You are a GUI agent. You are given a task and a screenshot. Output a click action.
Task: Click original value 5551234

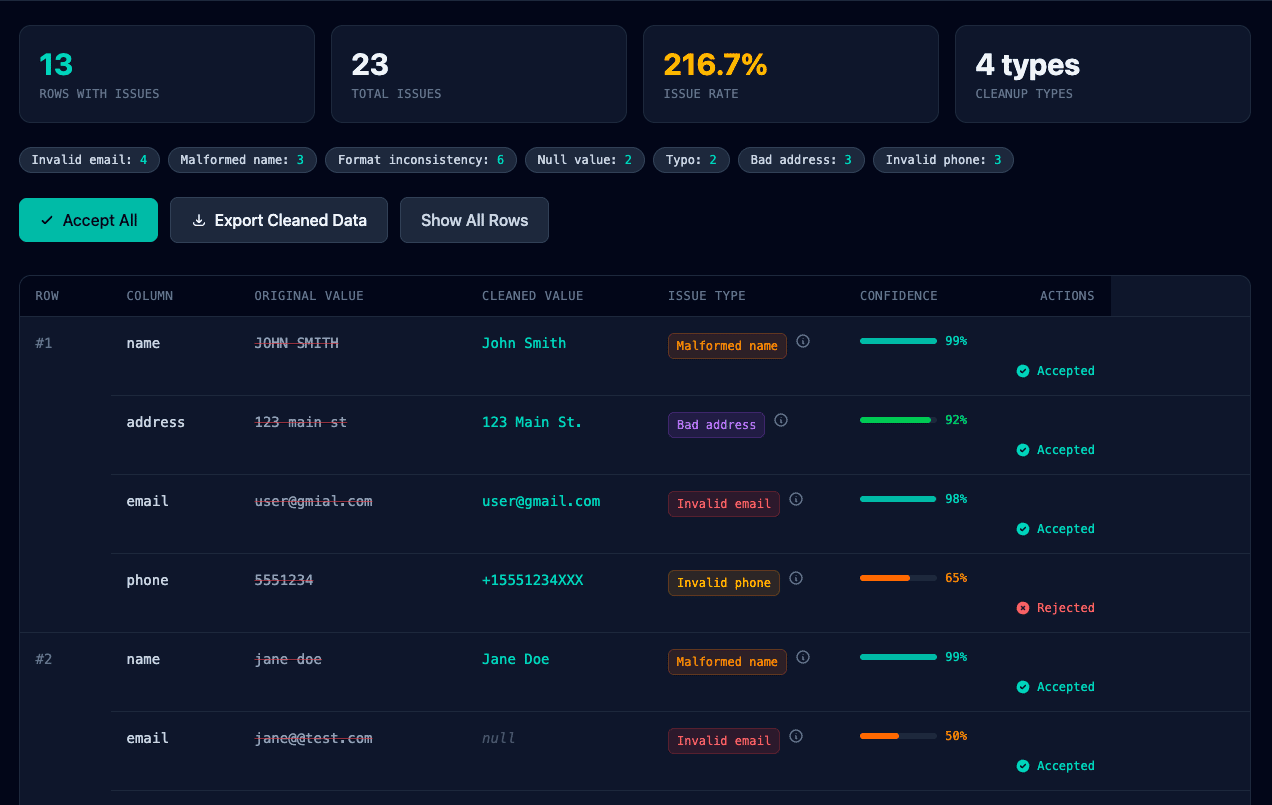(283, 580)
